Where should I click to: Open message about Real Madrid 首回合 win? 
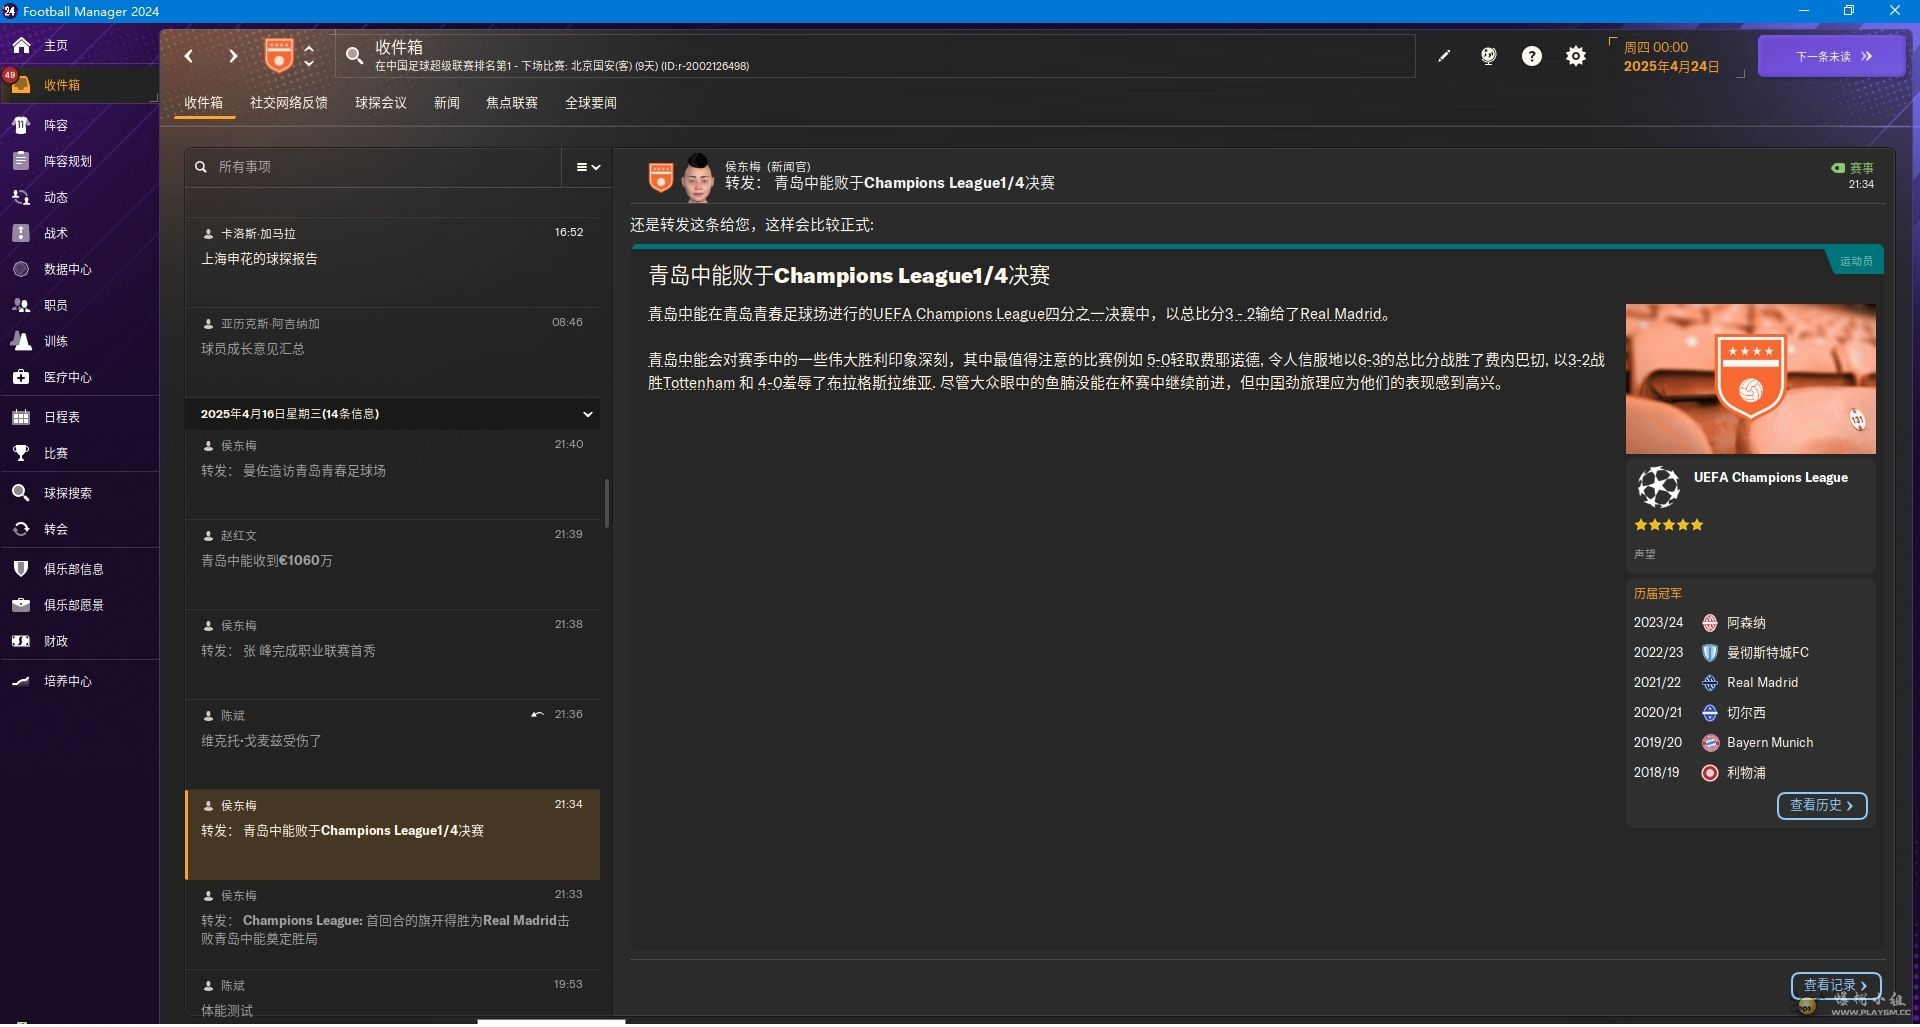(393, 924)
